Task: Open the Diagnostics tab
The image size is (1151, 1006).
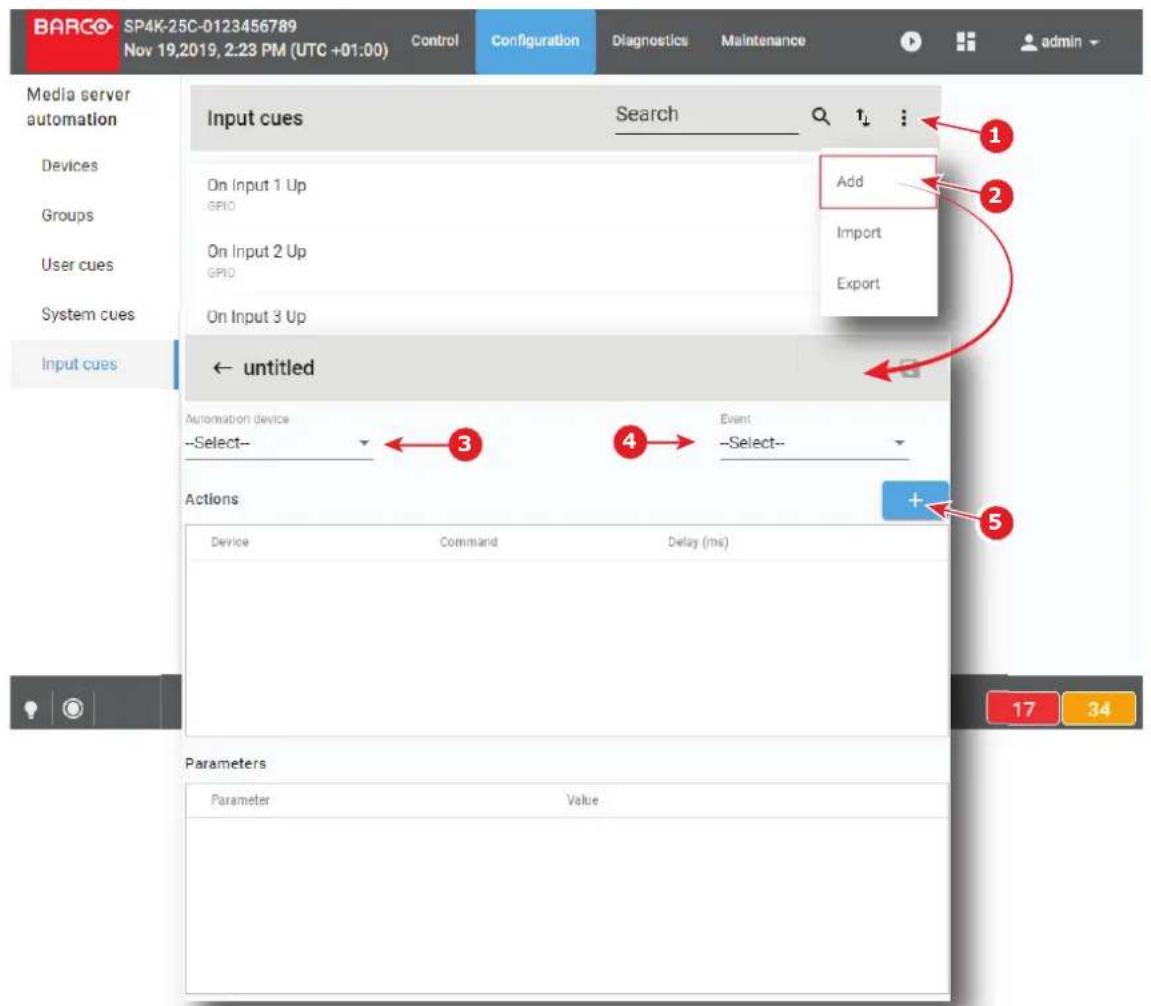Action: pos(650,40)
